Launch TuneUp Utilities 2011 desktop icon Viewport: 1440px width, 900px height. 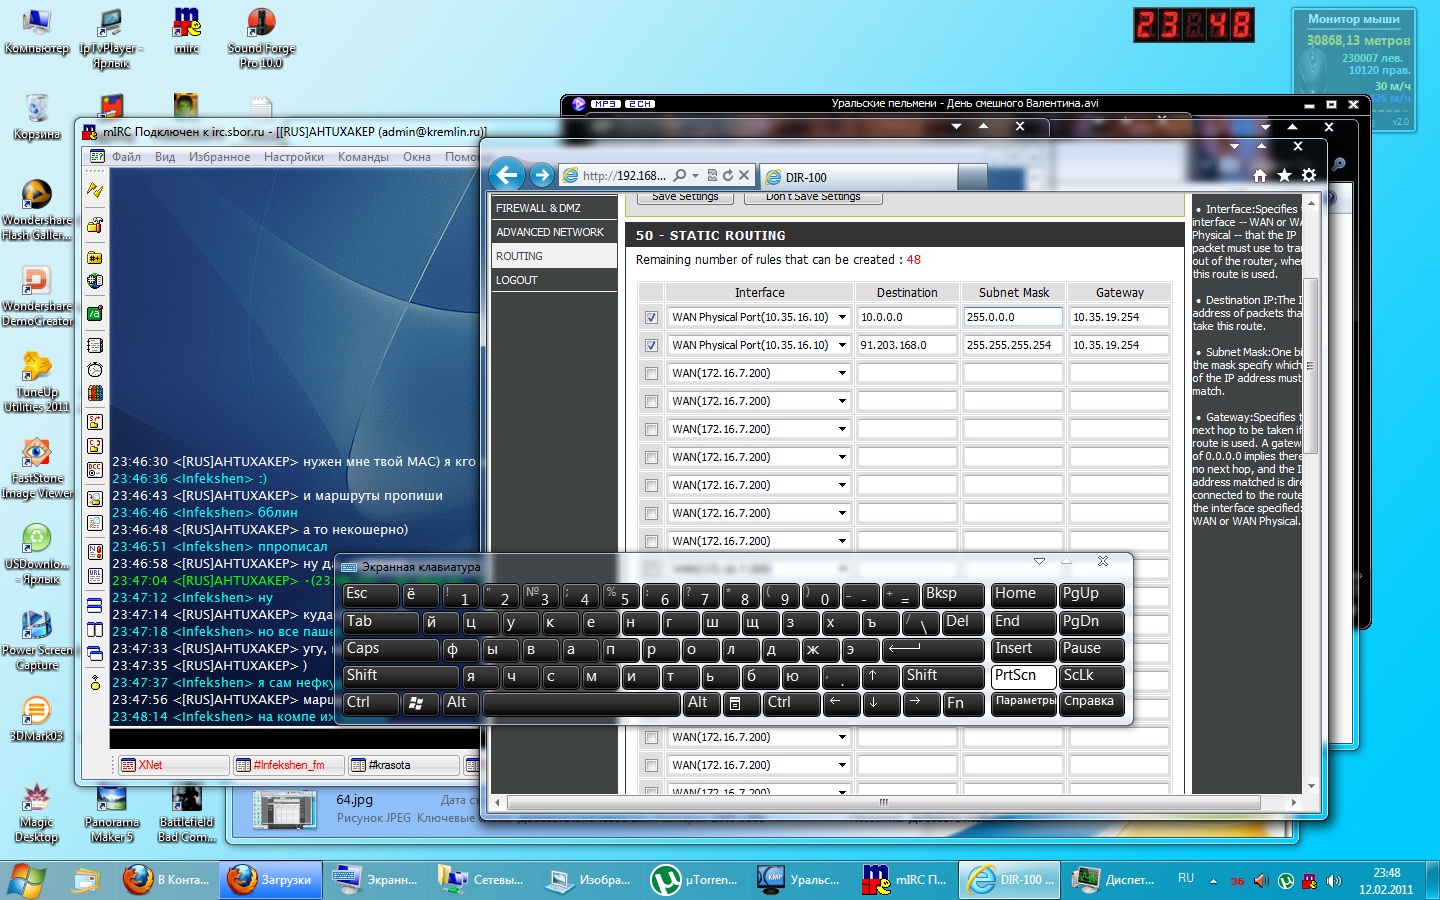tap(37, 382)
